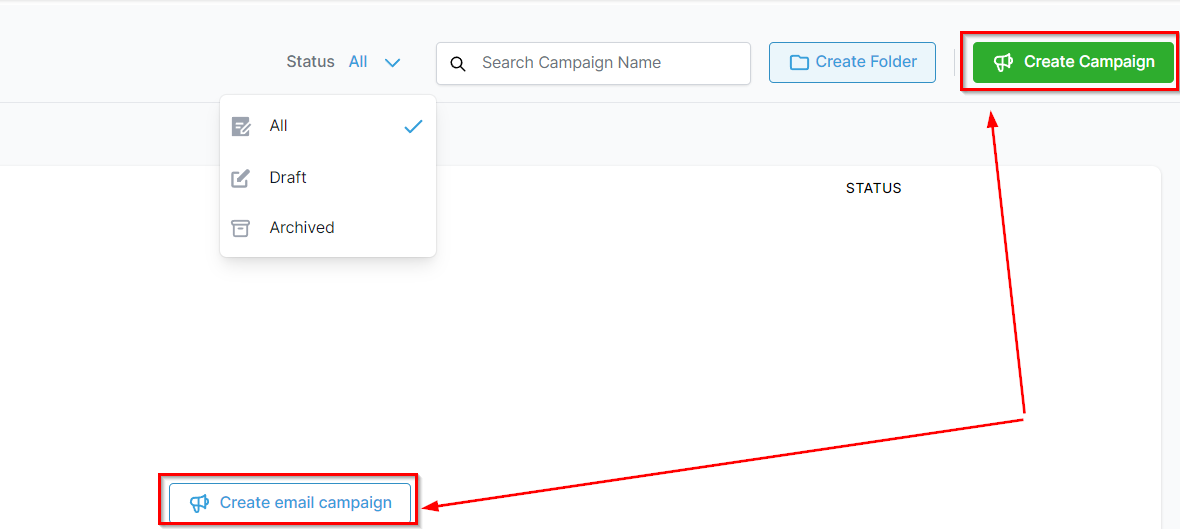
Task: Click megaphone icon on Create email campaign
Action: coord(199,503)
